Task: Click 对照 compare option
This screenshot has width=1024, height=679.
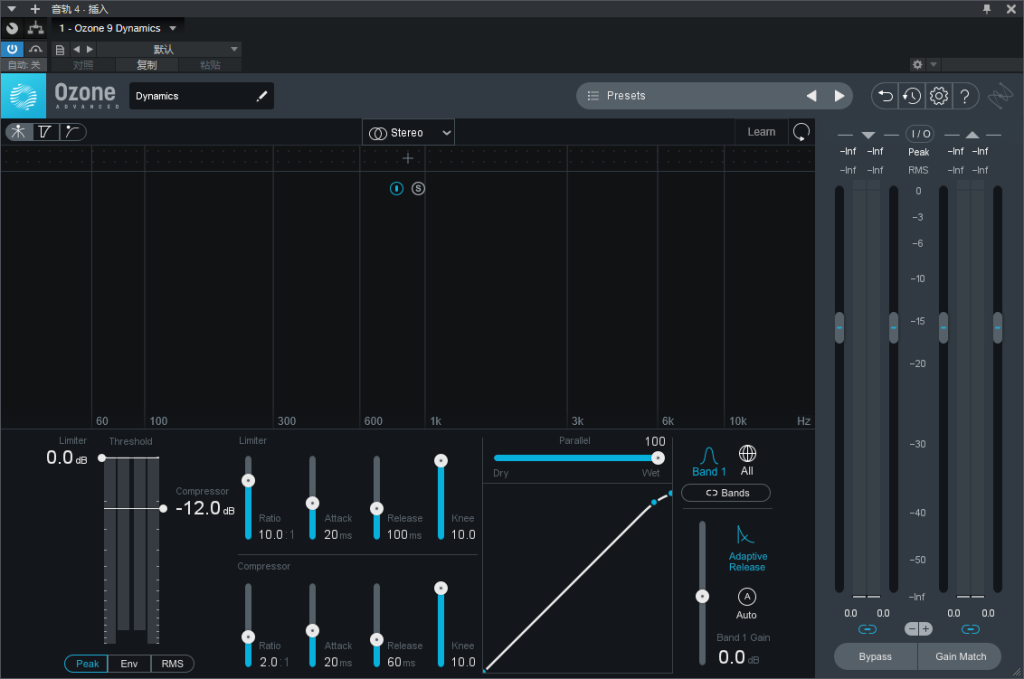Action: (x=83, y=65)
